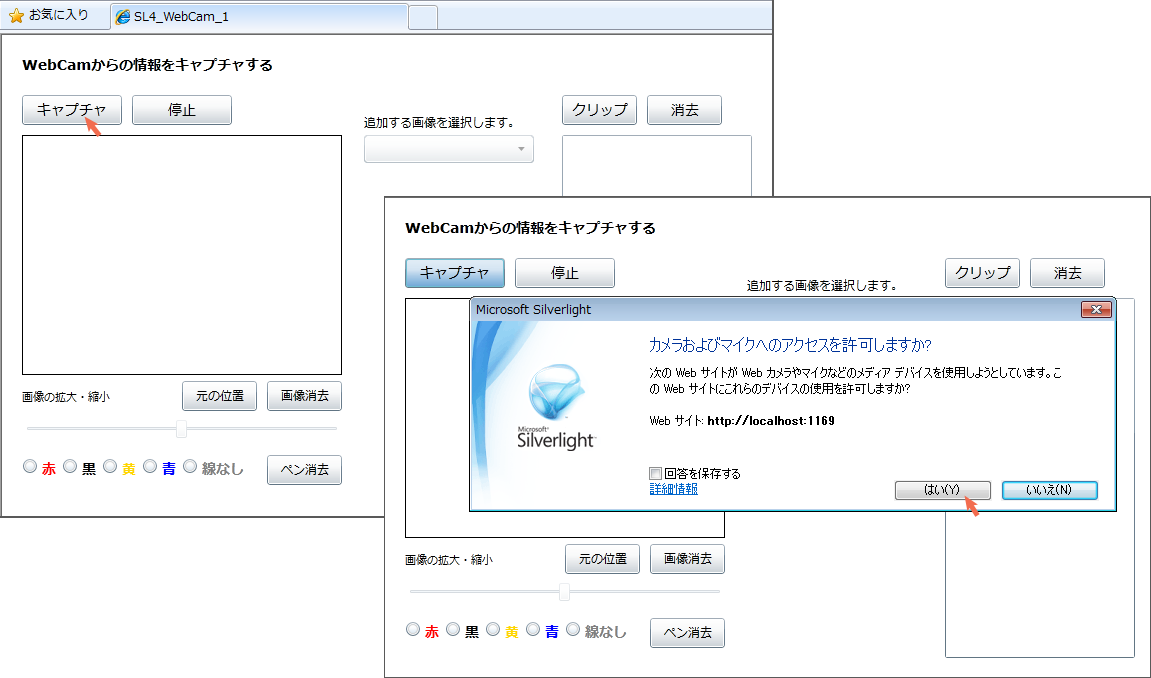Select the 線なし radio button in back window
The width and height of the screenshot is (1151, 678).
[x=190, y=466]
